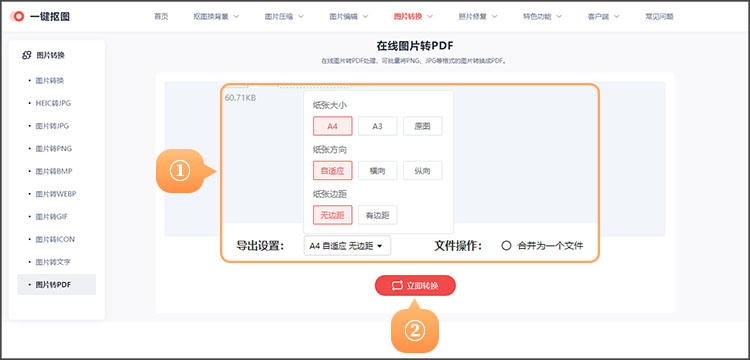
Task: Open the 导出设置 A4 自适应 无边距 dropdown
Action: [x=347, y=246]
